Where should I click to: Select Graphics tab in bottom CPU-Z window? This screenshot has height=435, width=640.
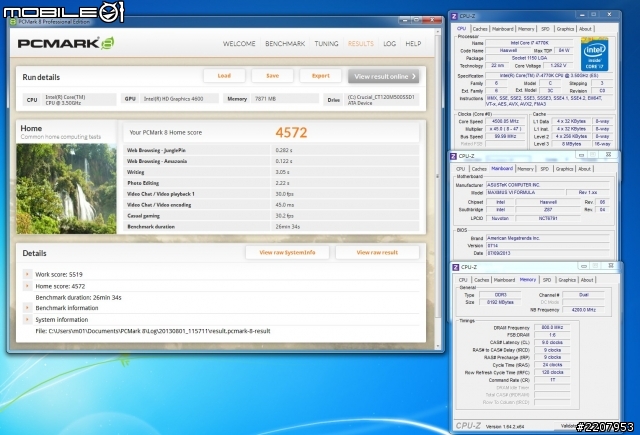pos(567,280)
